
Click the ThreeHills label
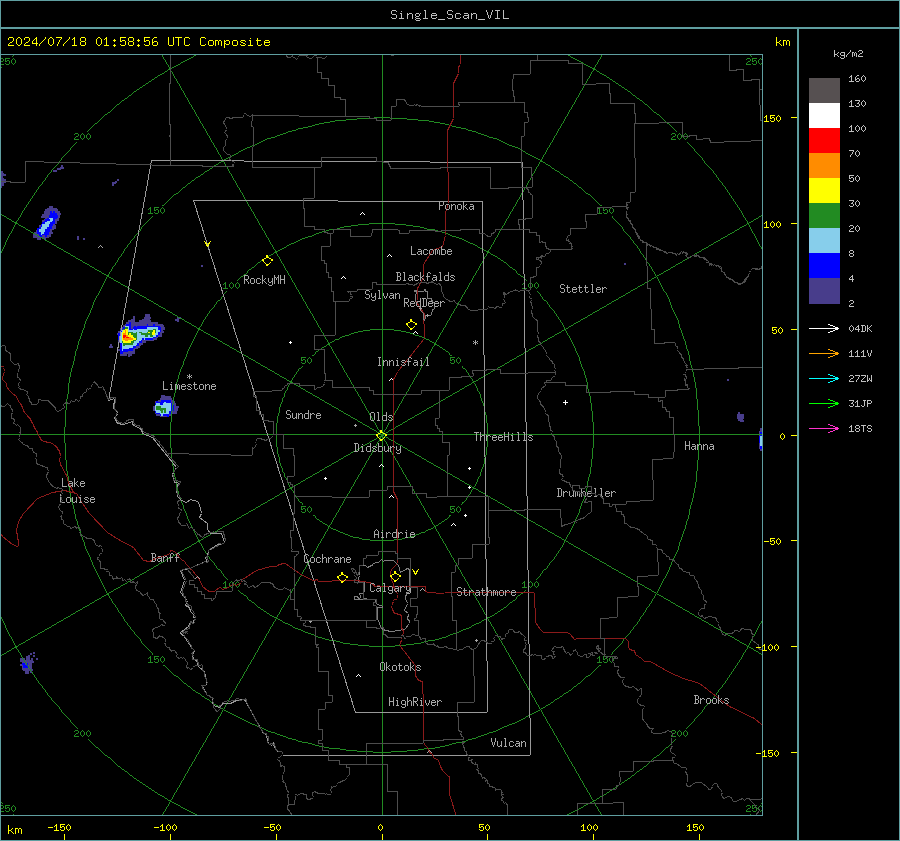(x=503, y=437)
